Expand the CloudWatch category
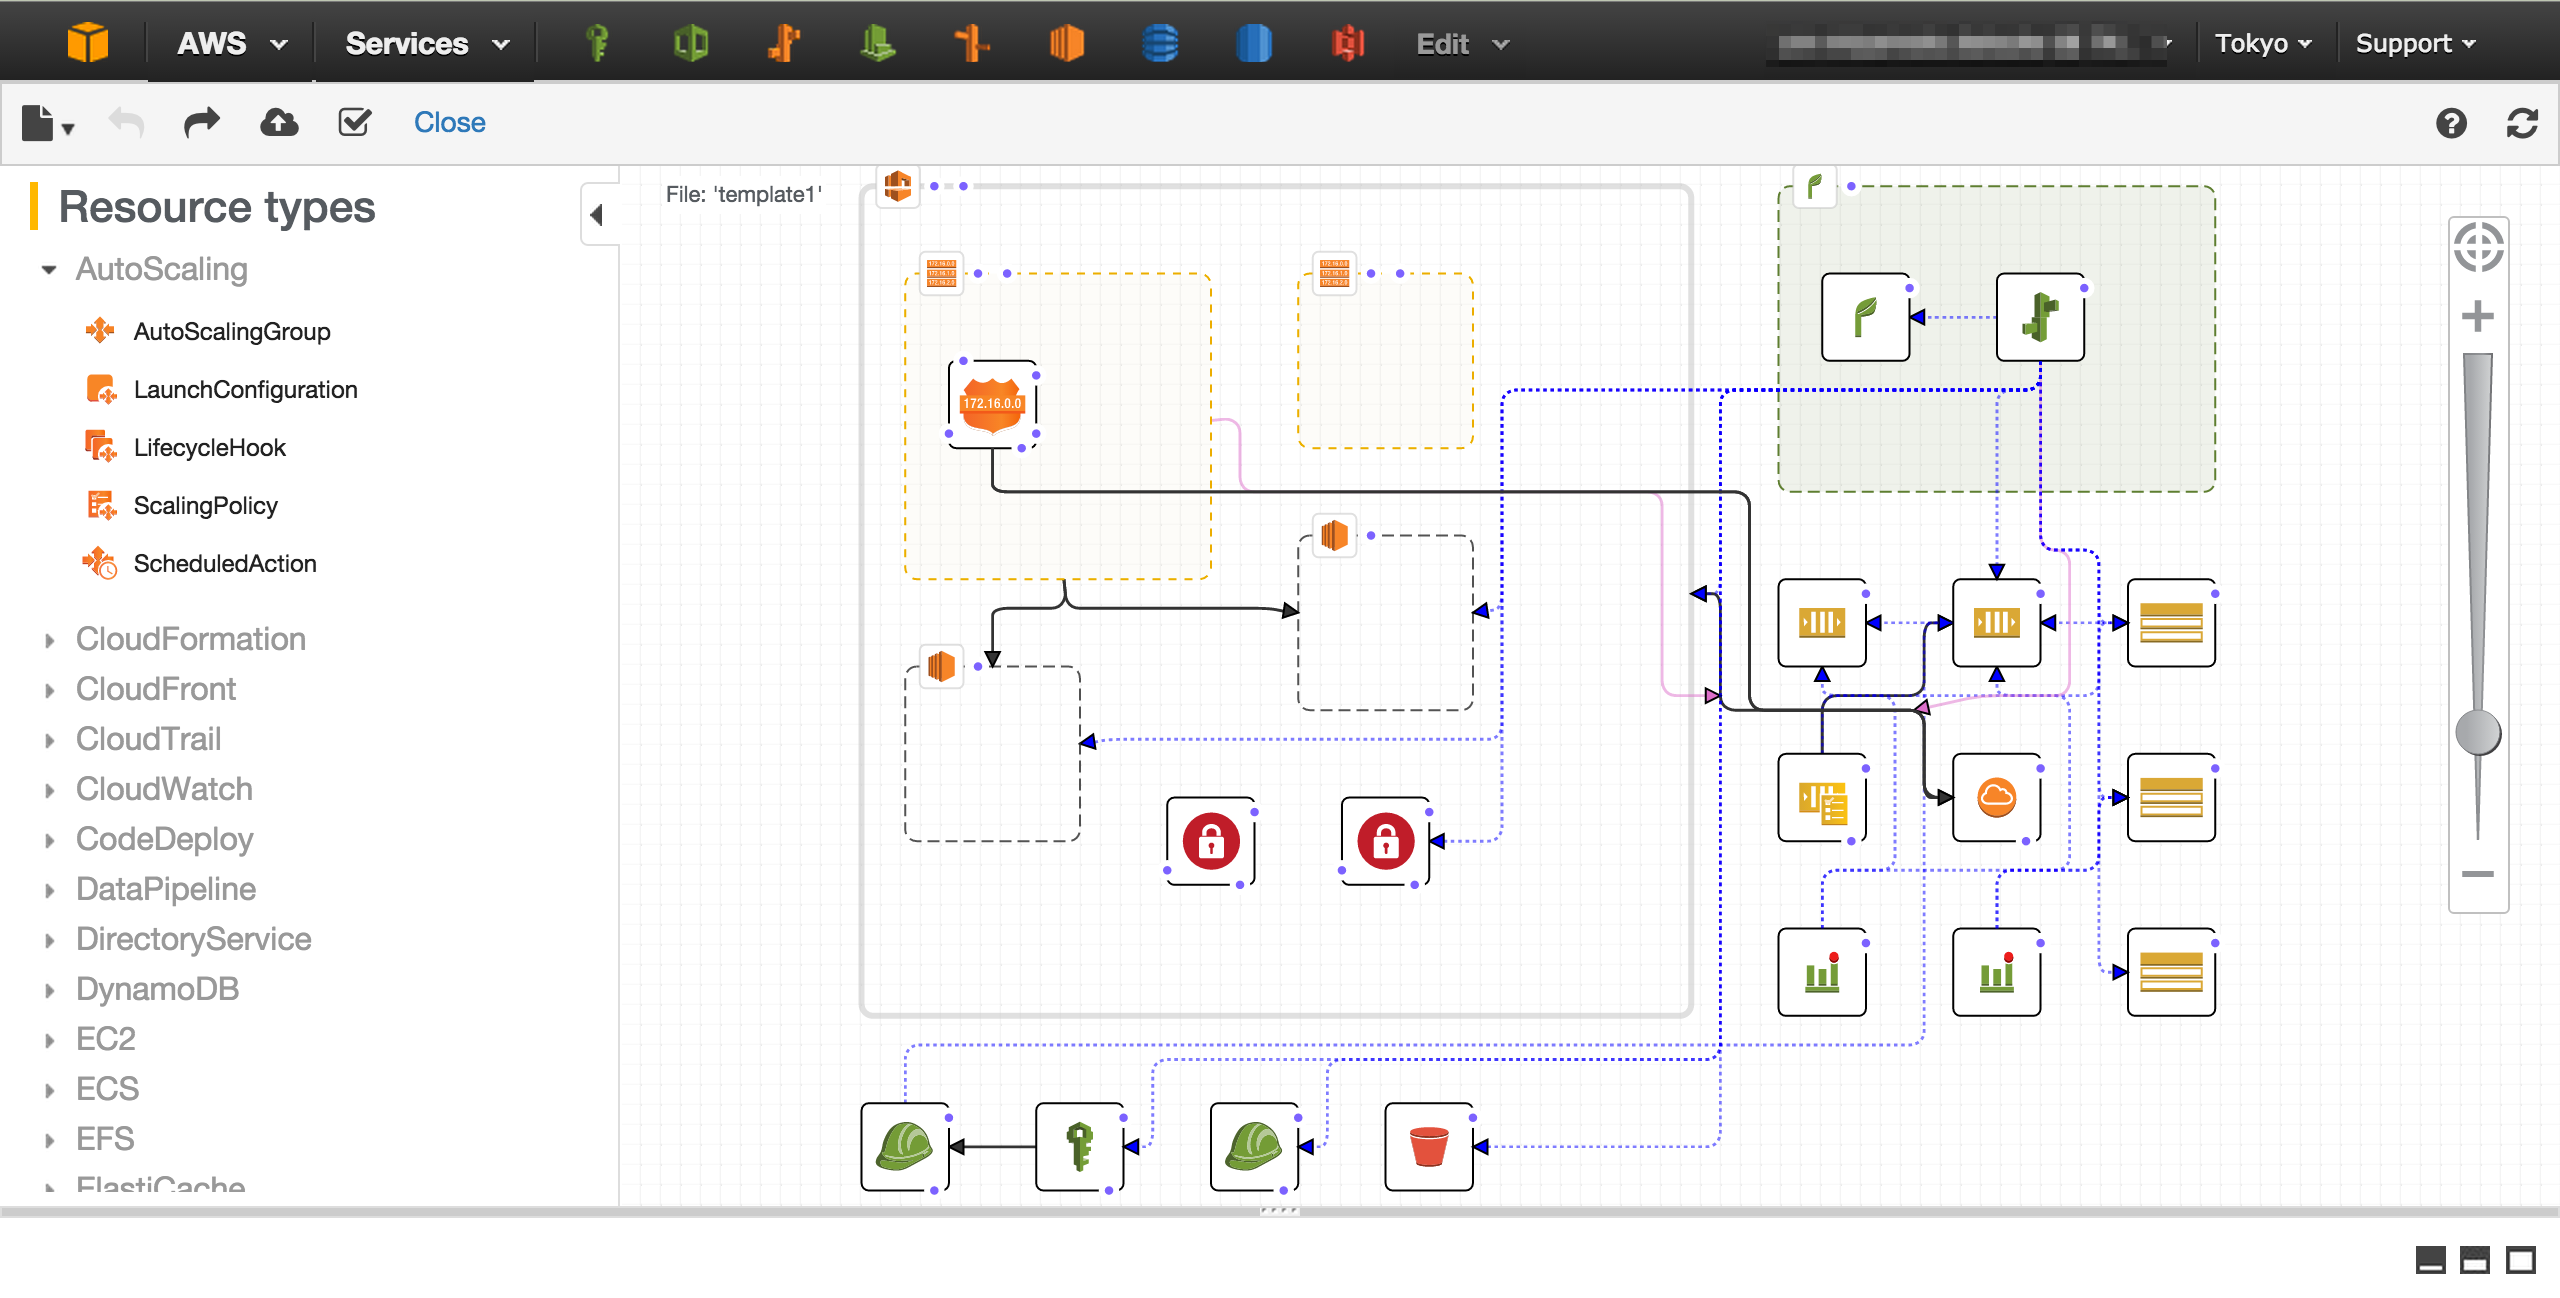The width and height of the screenshot is (2560, 1298). pyautogui.click(x=48, y=790)
